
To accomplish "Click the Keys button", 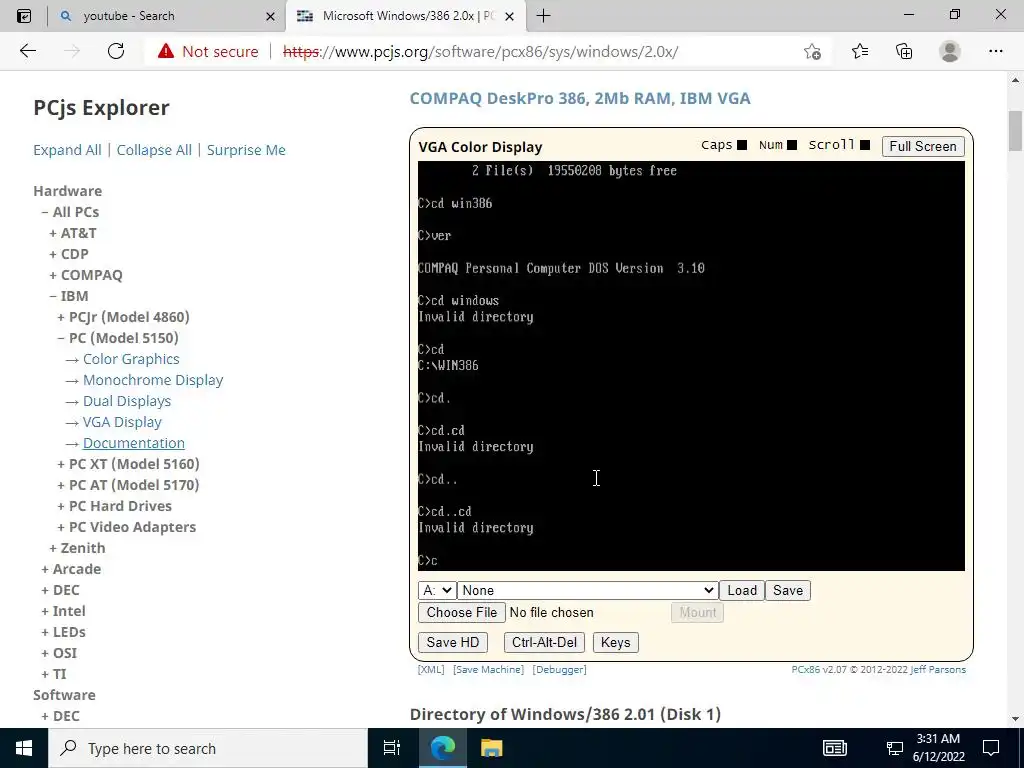I will (615, 643).
